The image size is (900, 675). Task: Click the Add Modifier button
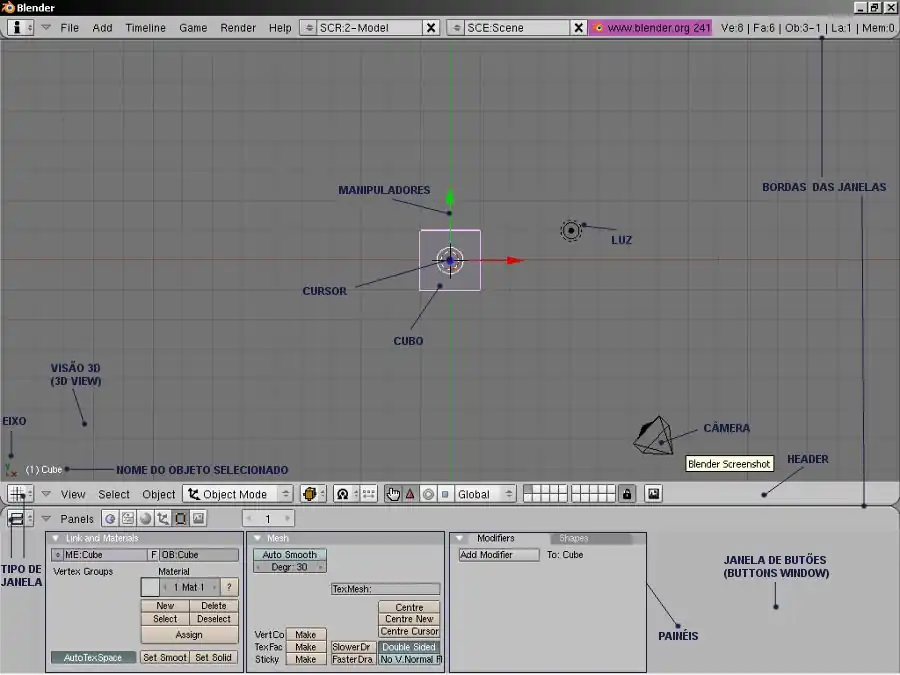498,555
